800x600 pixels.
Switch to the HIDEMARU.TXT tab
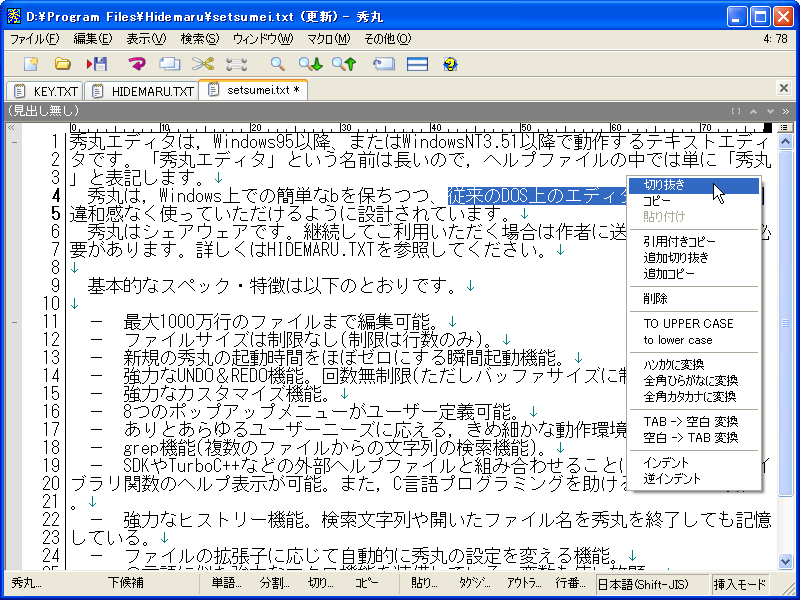tap(141, 91)
